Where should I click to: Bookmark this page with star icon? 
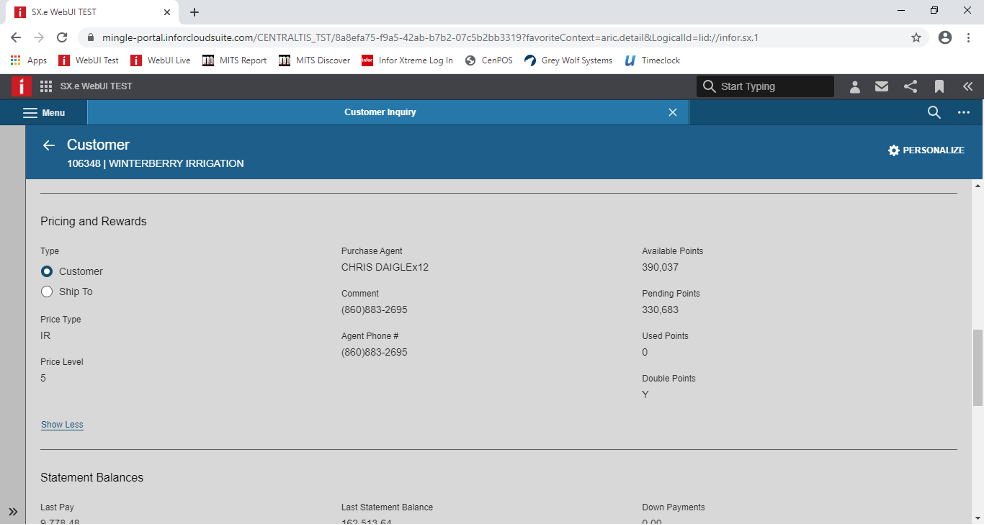click(916, 38)
